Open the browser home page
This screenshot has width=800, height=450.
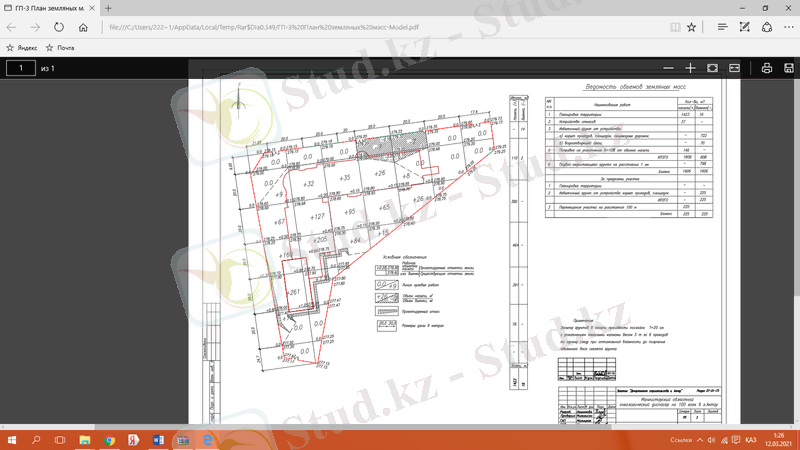[83, 27]
